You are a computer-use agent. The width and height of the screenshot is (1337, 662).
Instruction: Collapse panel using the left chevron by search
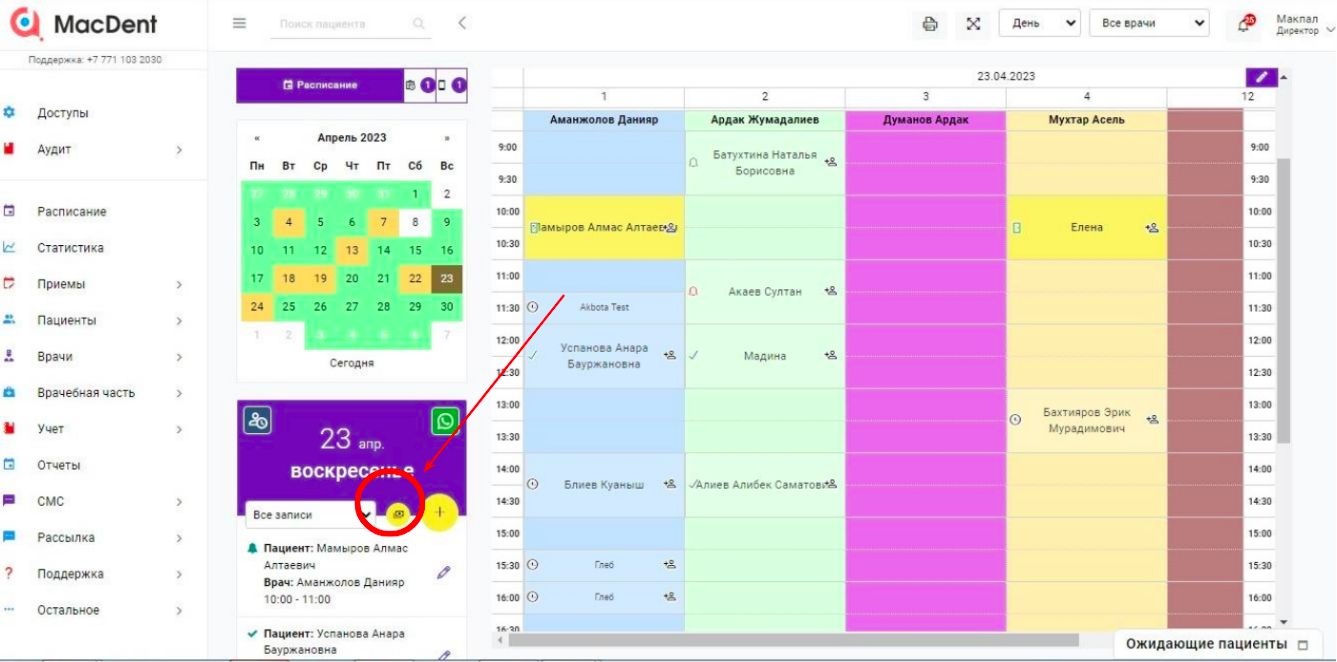[461, 23]
